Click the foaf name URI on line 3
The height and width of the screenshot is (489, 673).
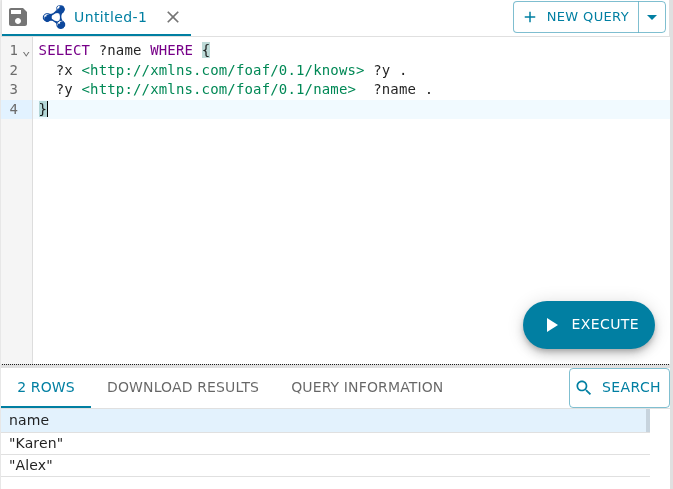click(218, 89)
